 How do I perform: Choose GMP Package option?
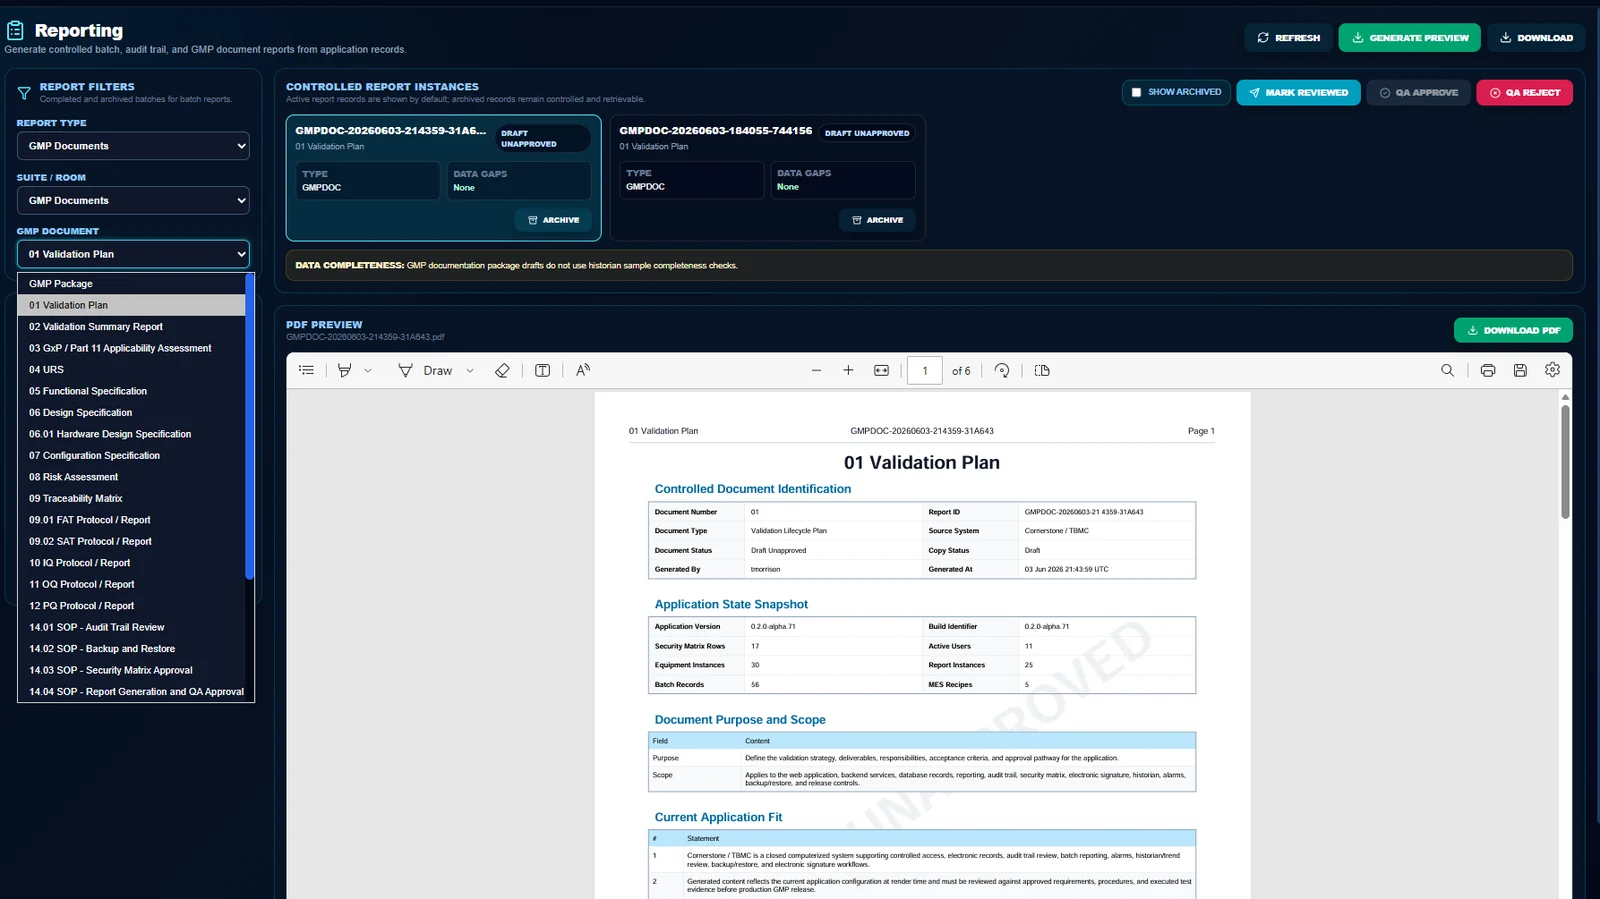click(131, 284)
